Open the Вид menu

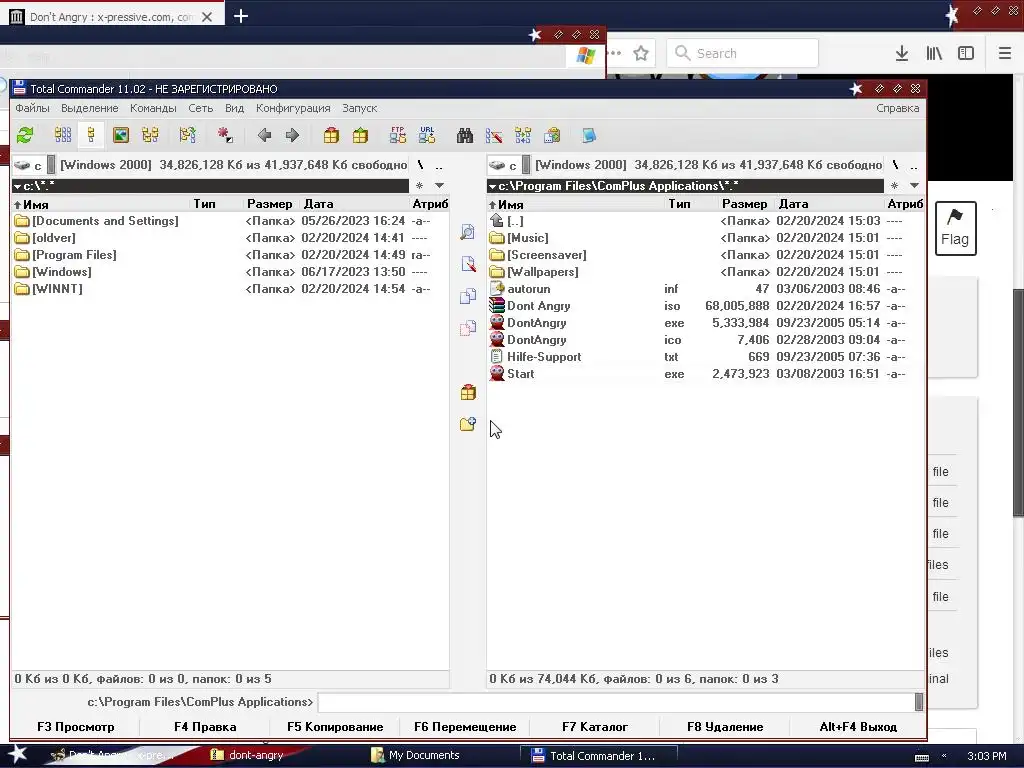[234, 108]
